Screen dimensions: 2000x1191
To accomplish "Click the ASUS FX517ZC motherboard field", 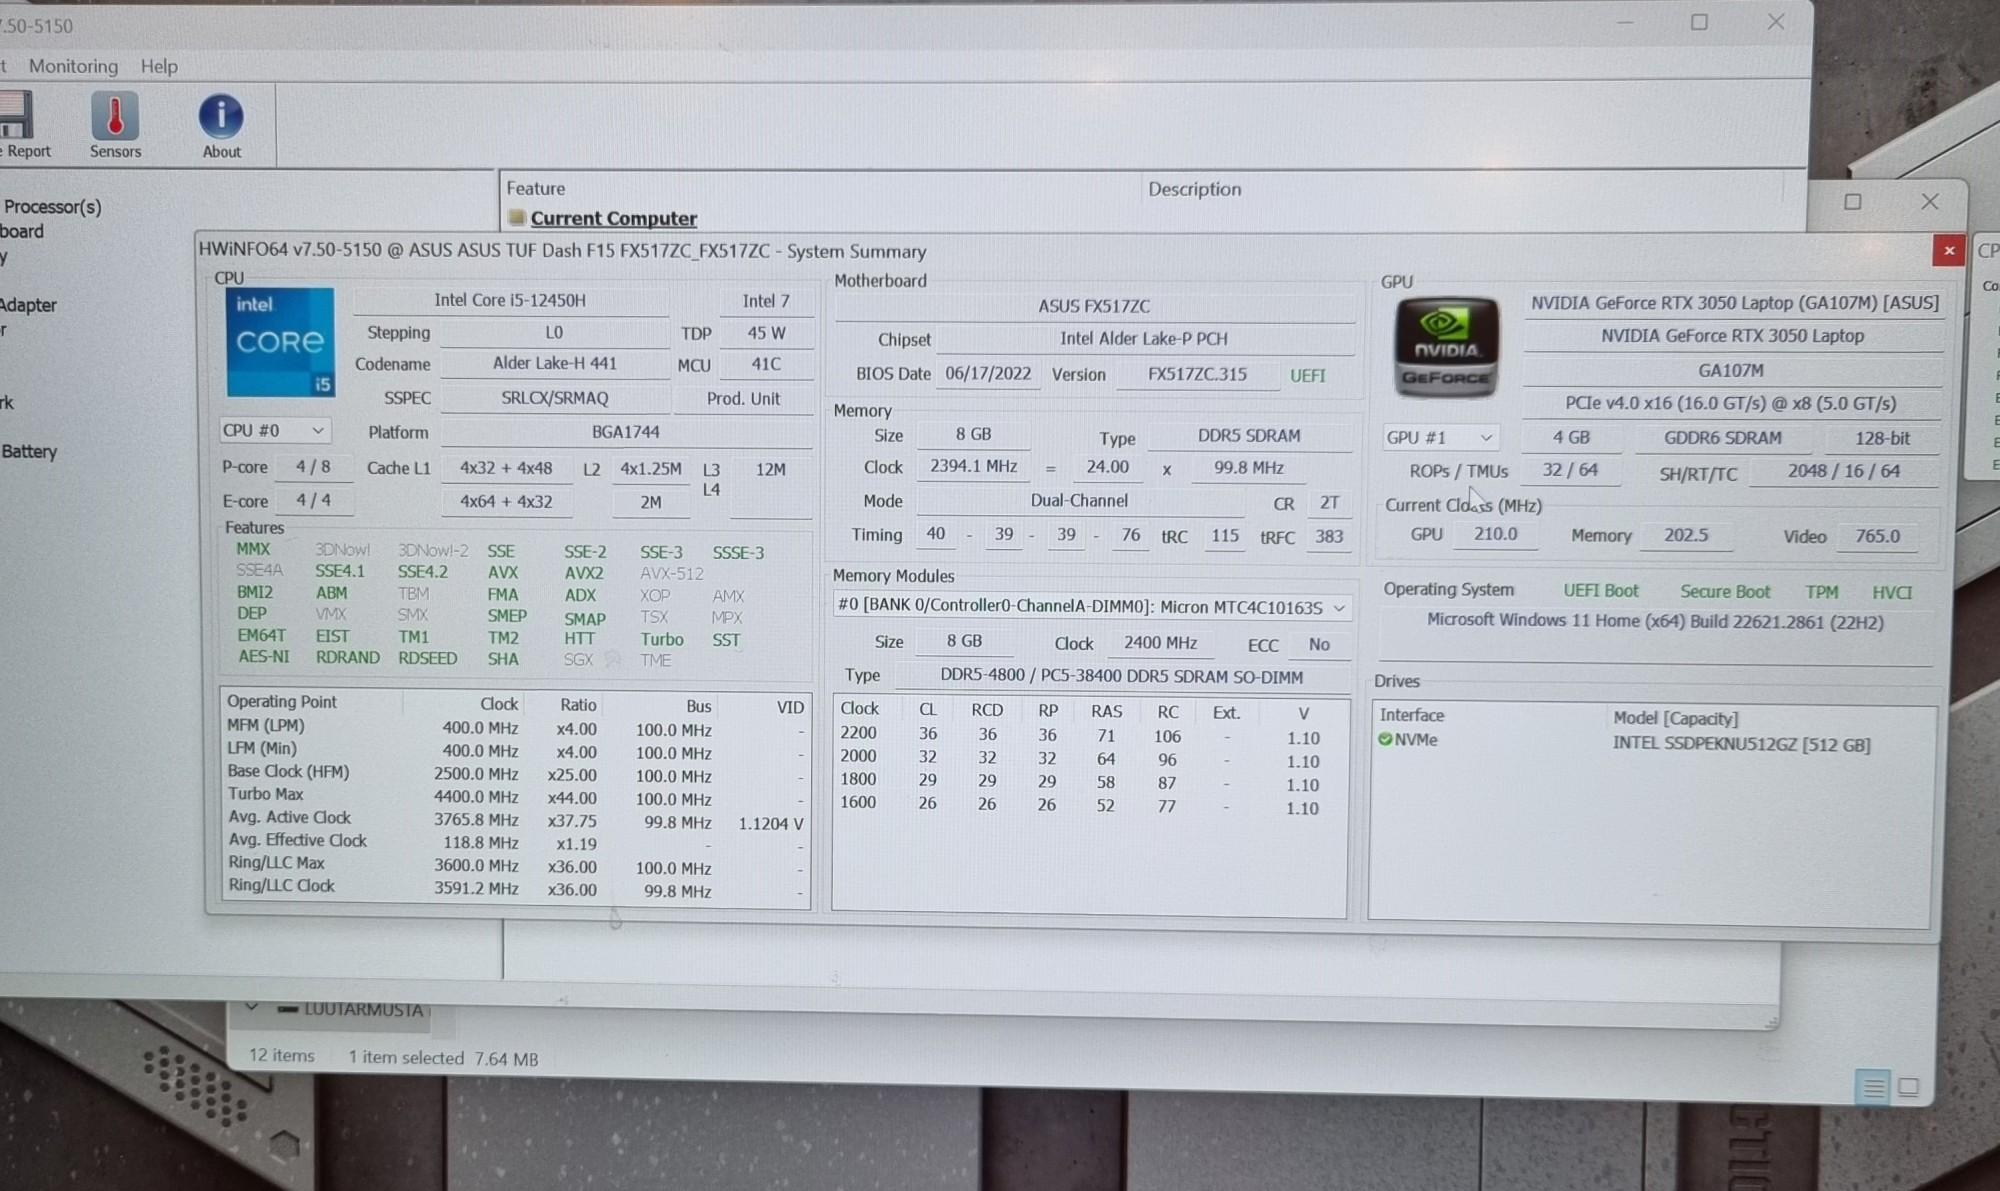I will [x=1094, y=306].
